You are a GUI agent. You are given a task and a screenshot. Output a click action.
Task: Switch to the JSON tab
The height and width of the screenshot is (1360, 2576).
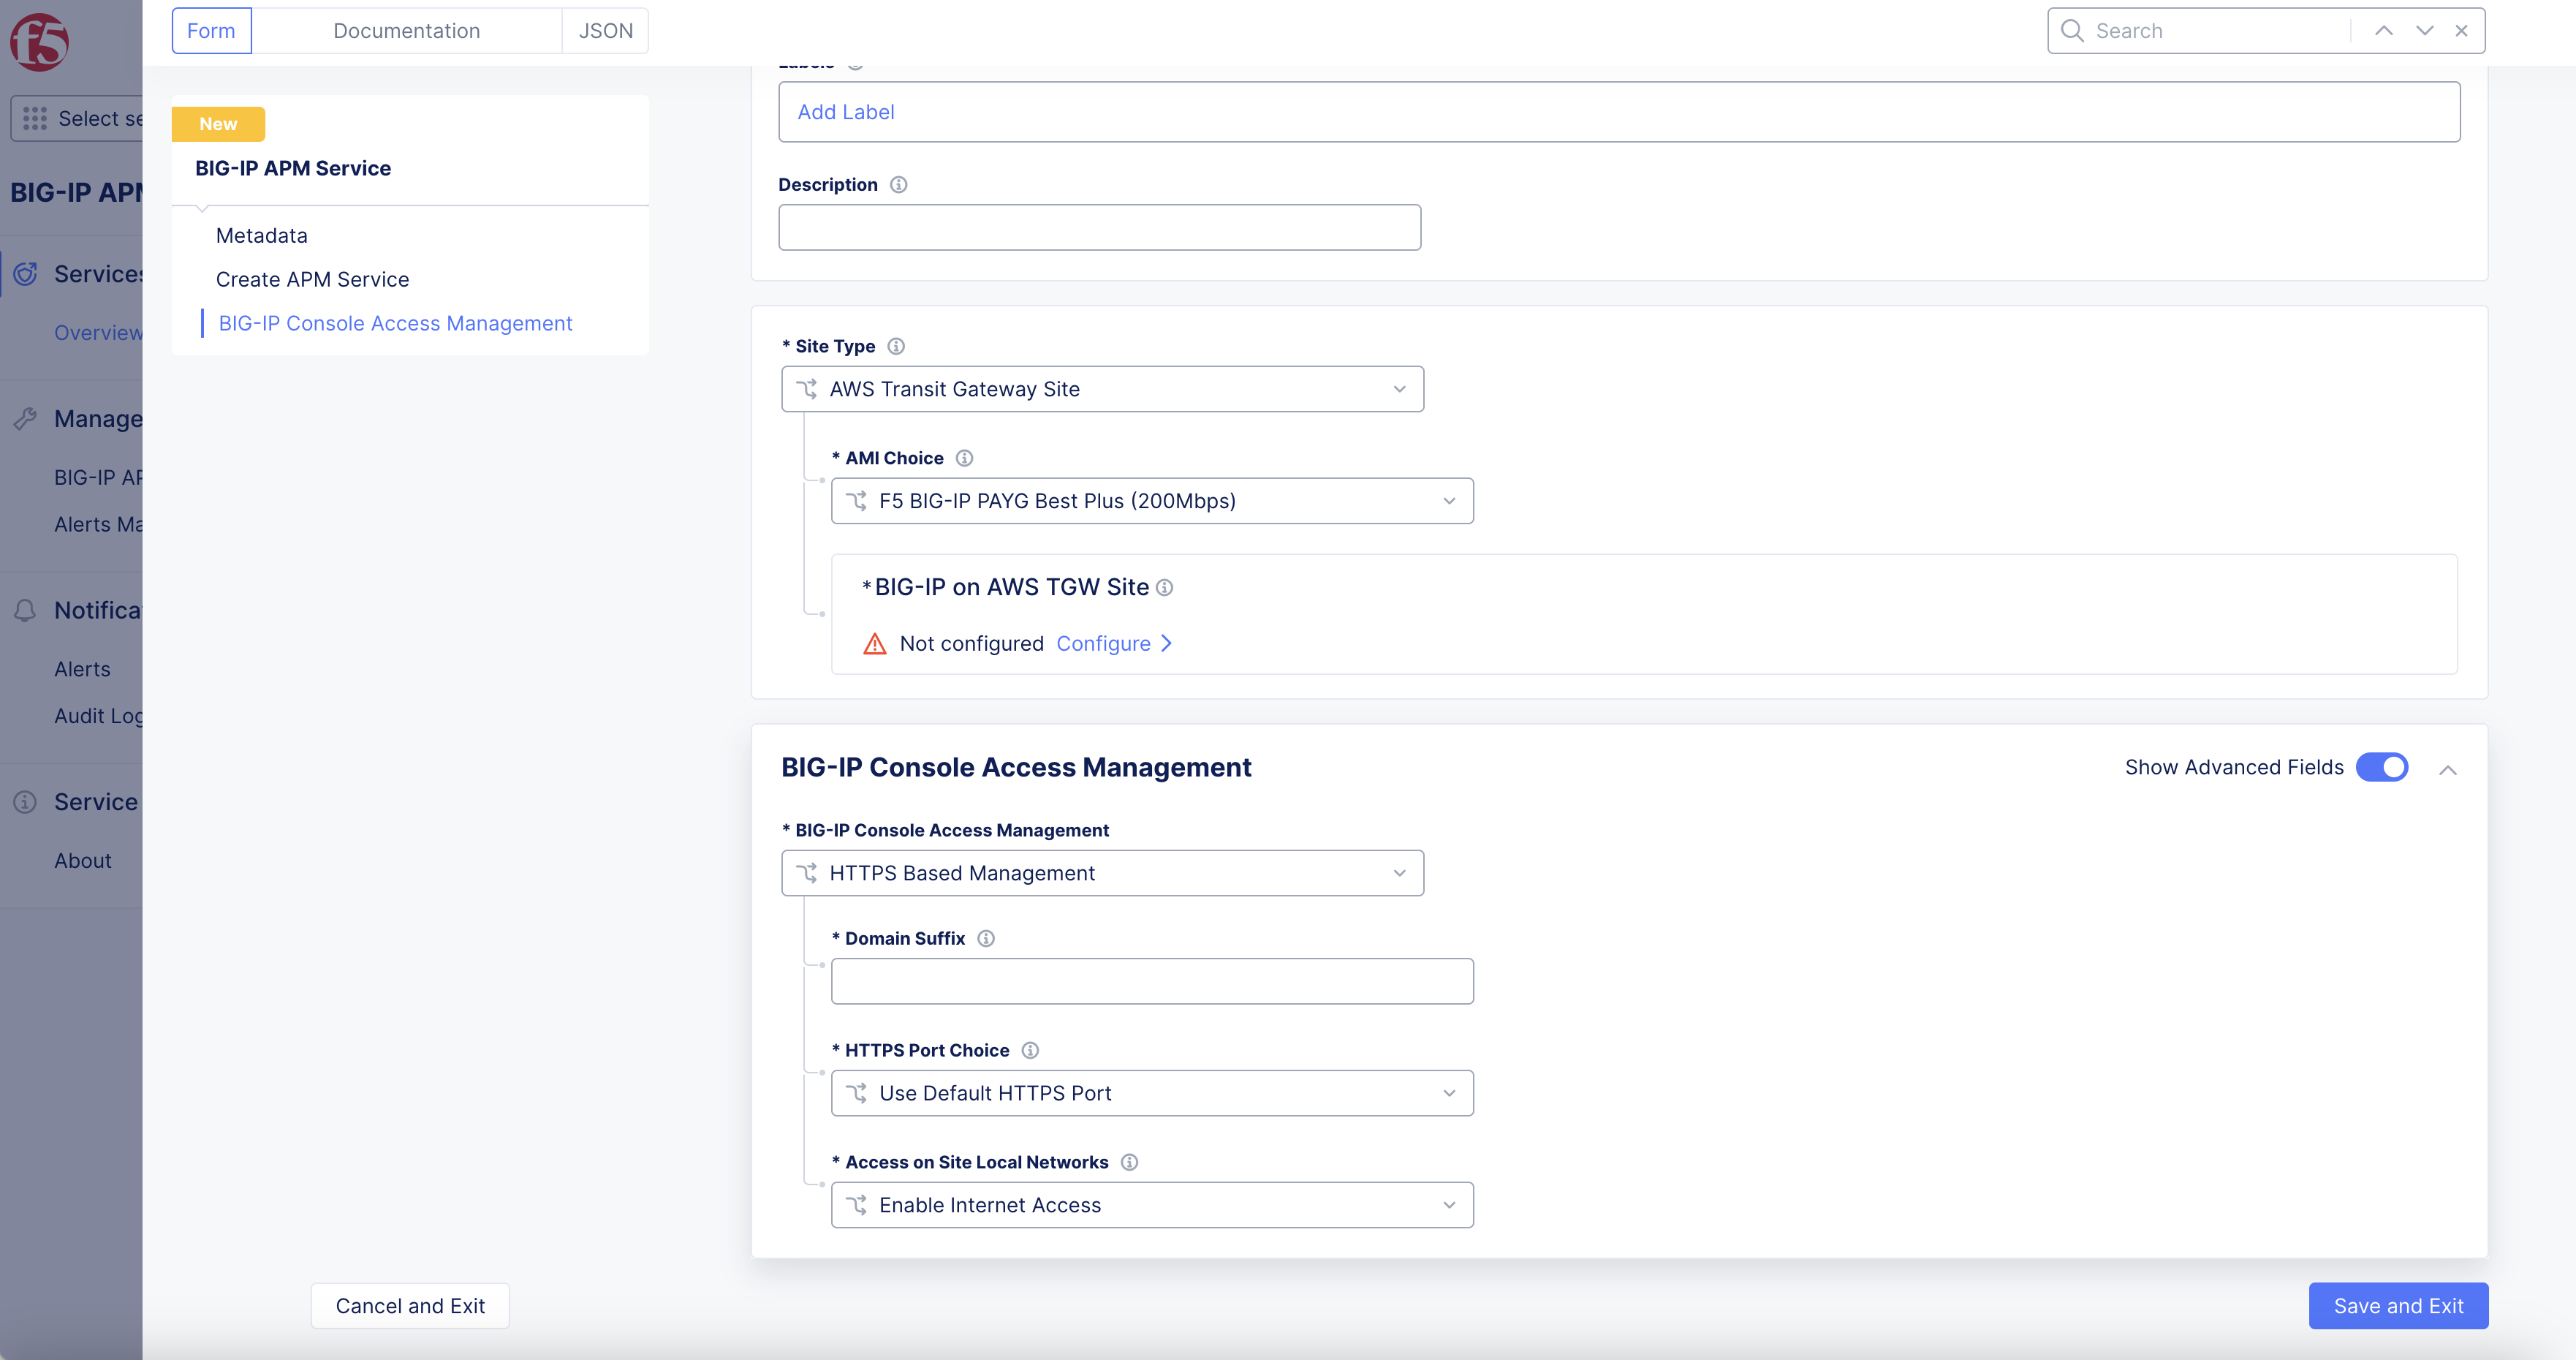click(605, 31)
